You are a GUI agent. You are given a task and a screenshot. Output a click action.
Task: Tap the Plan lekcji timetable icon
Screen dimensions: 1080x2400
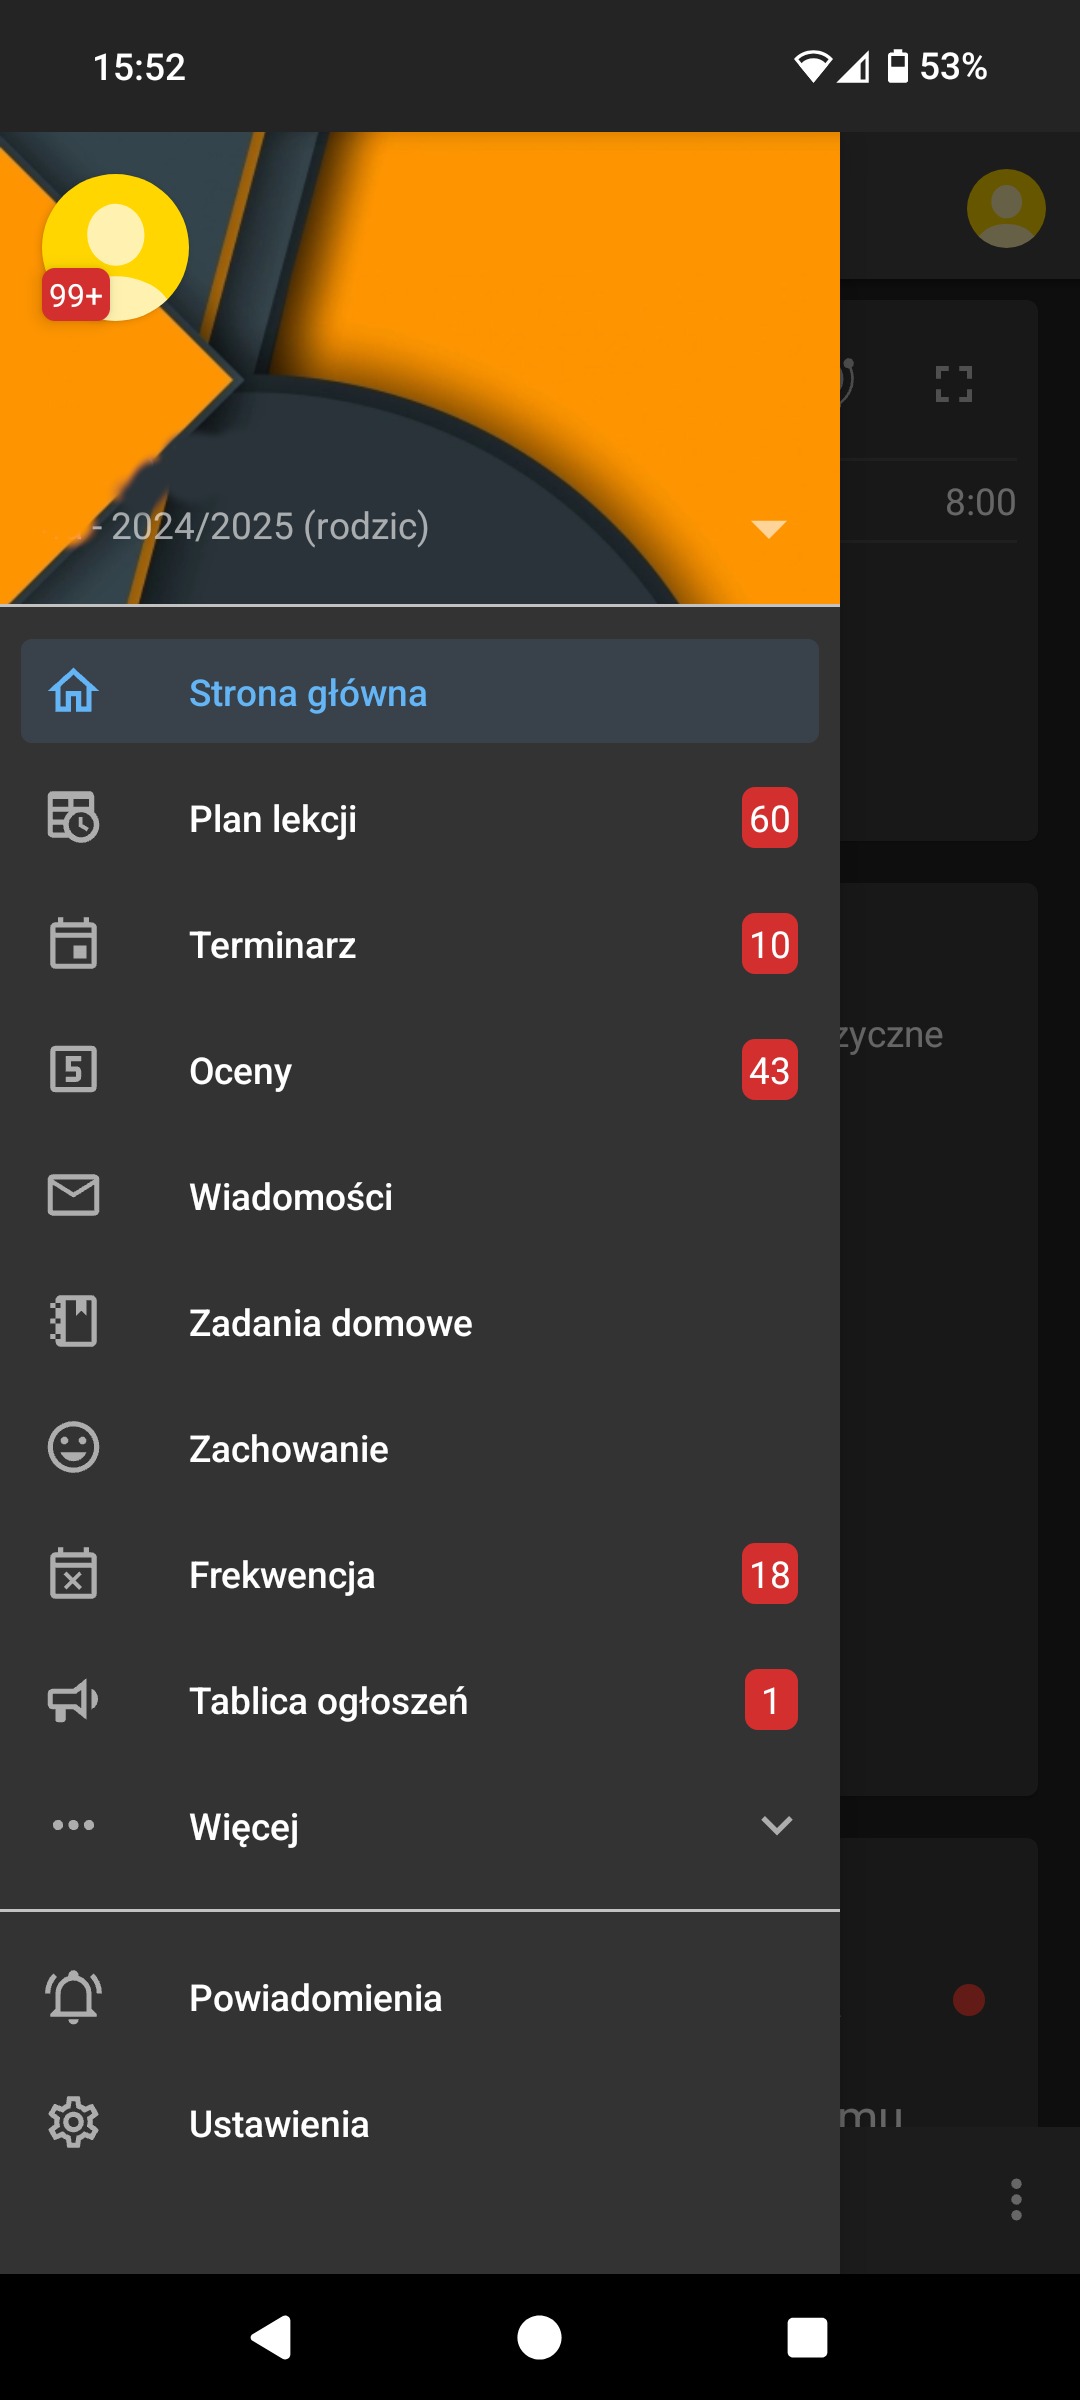(x=73, y=818)
